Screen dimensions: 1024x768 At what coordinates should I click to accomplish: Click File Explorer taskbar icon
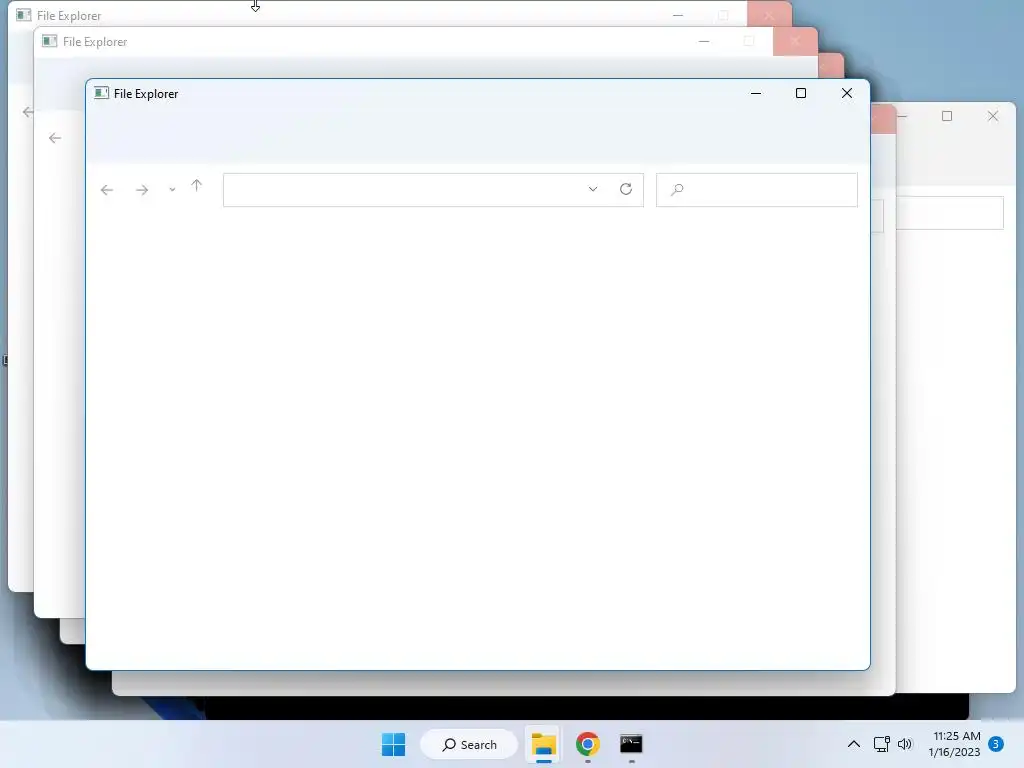click(x=543, y=744)
